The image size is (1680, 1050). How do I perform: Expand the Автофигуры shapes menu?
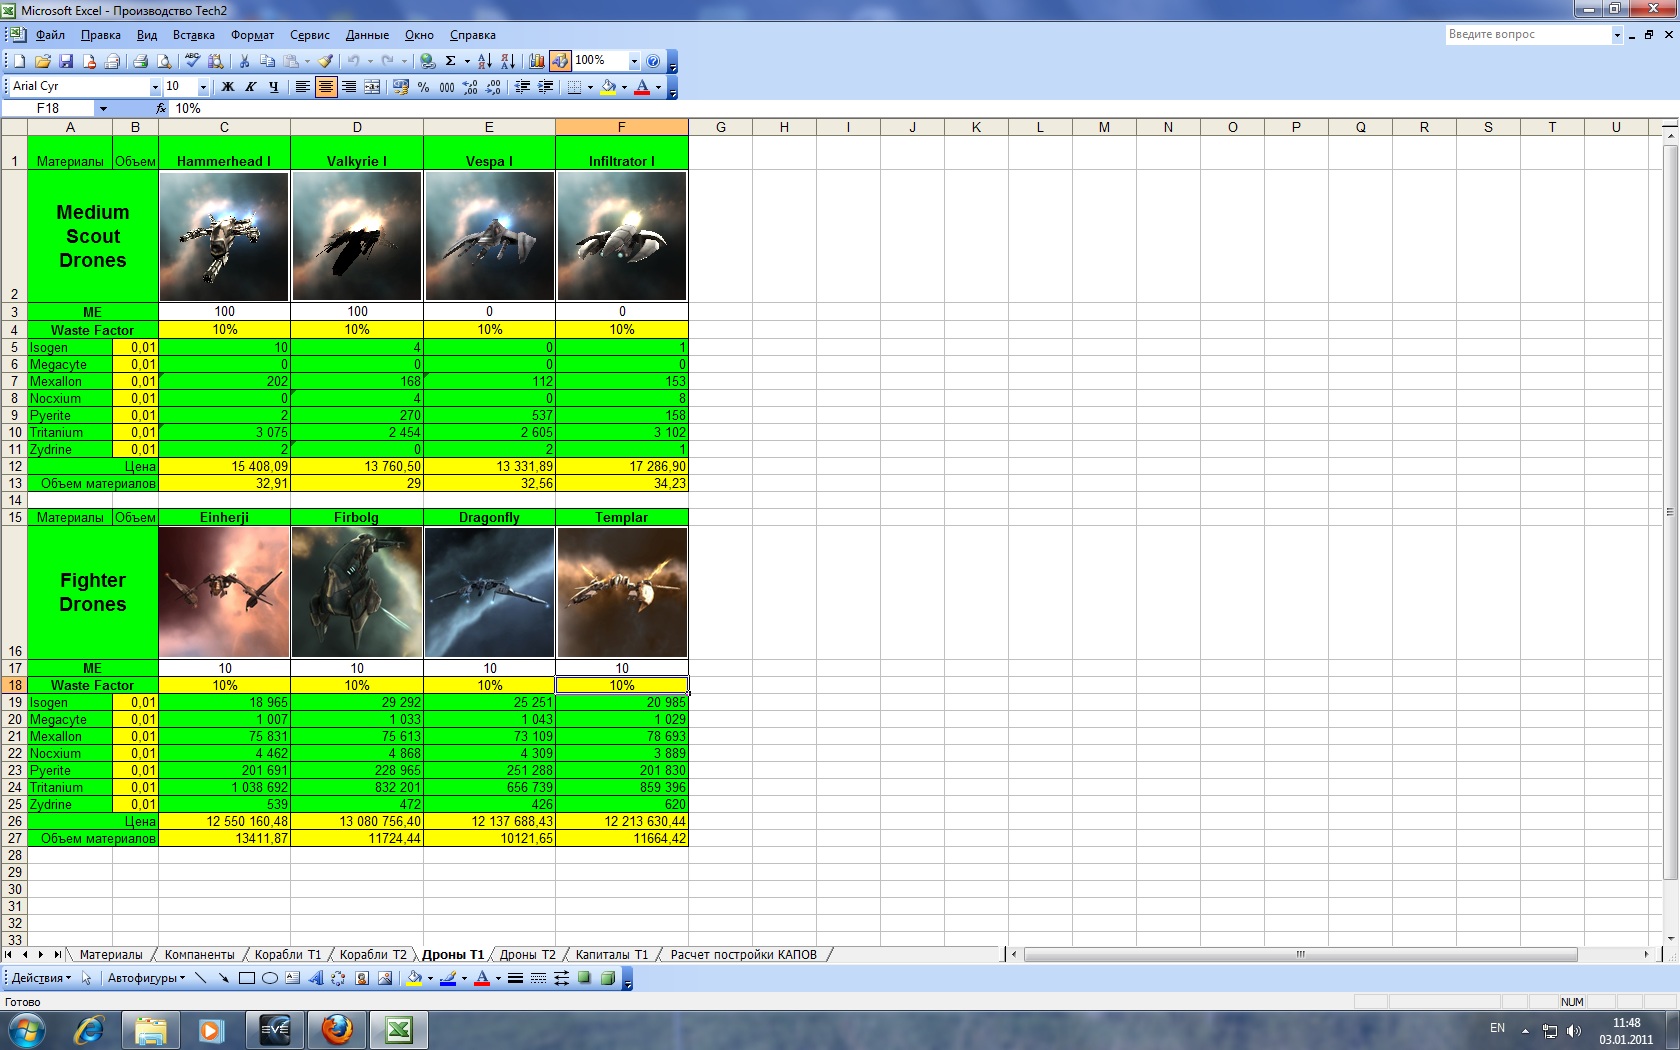[x=146, y=978]
